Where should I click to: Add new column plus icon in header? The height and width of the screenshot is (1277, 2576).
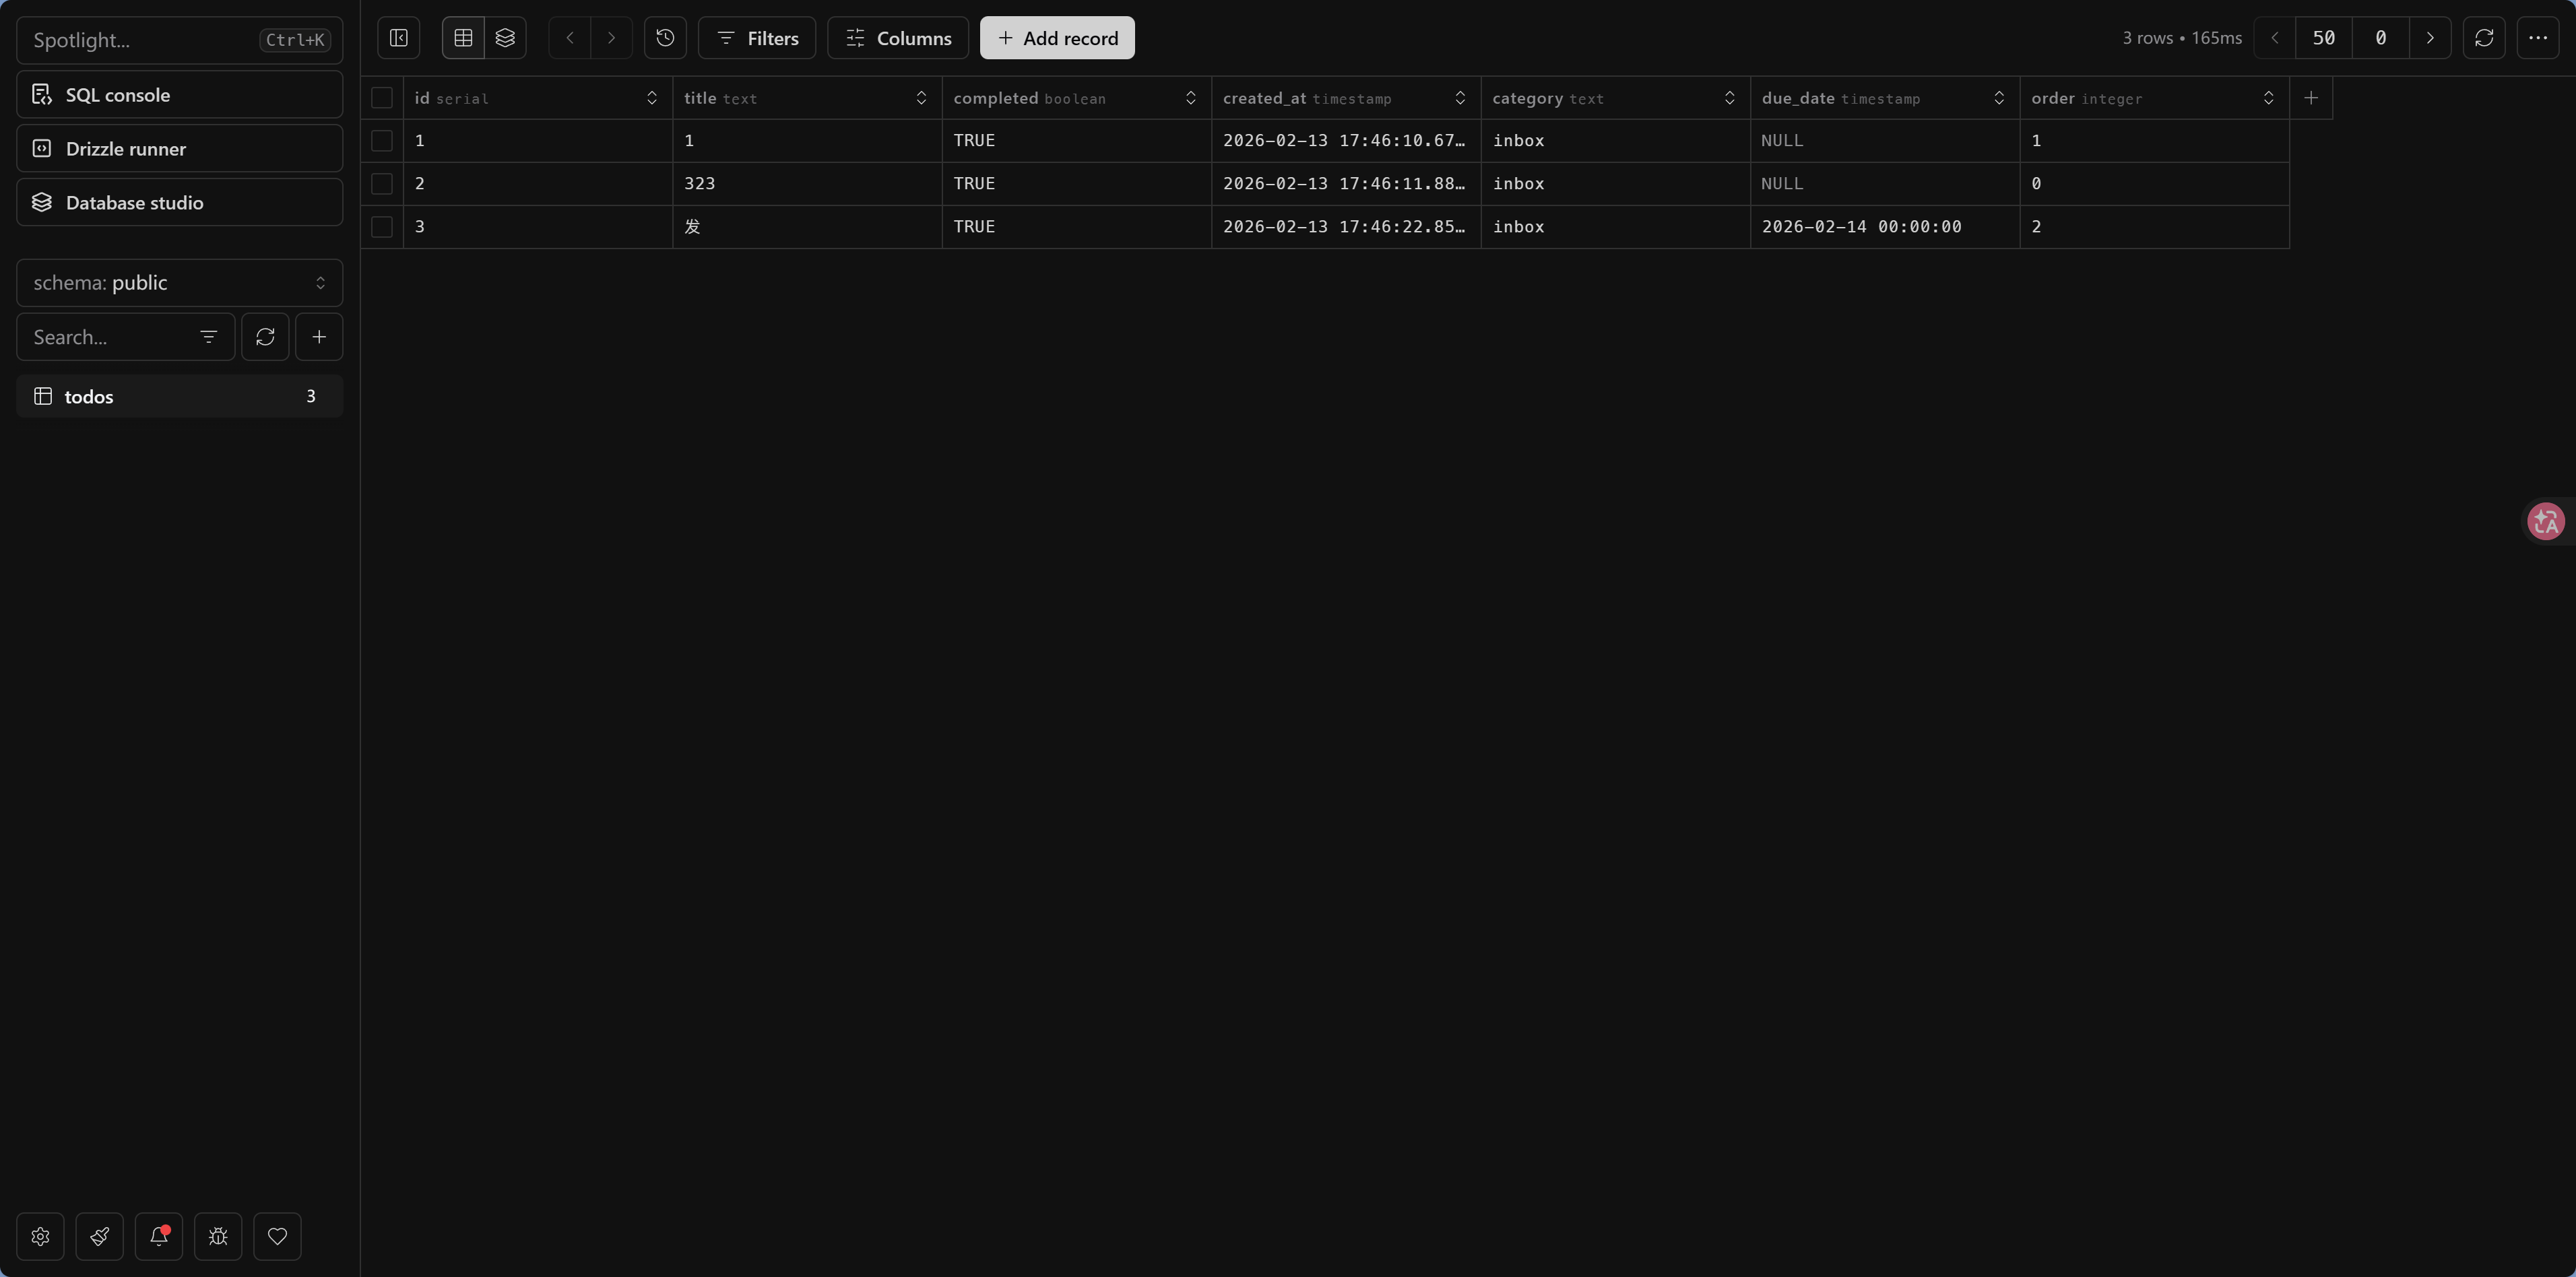pyautogui.click(x=2311, y=98)
